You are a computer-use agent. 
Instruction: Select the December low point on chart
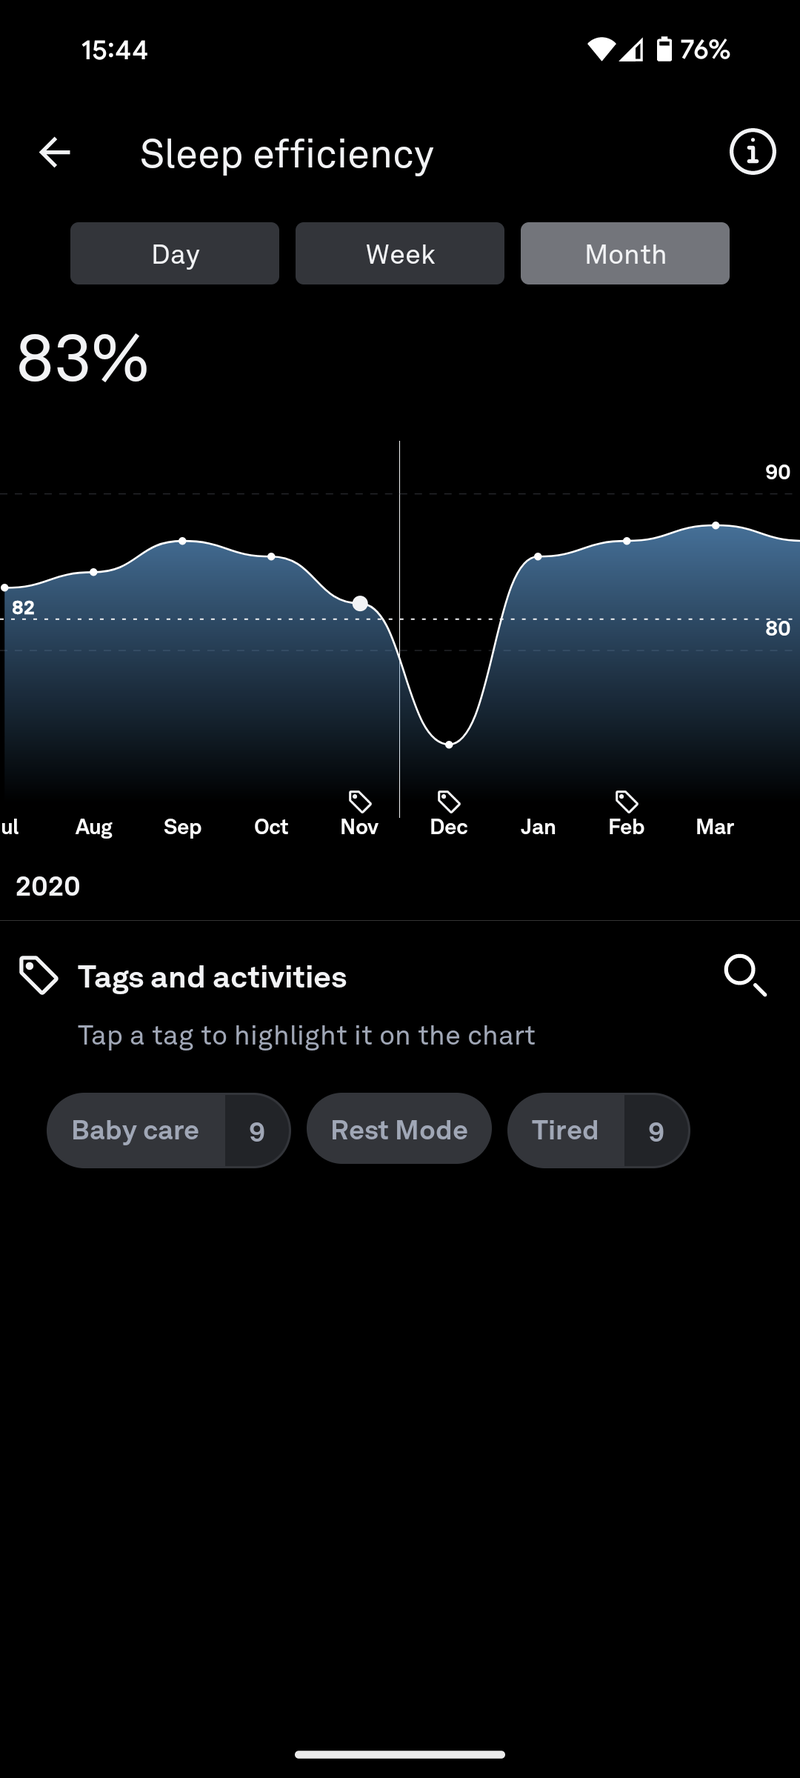(x=449, y=744)
